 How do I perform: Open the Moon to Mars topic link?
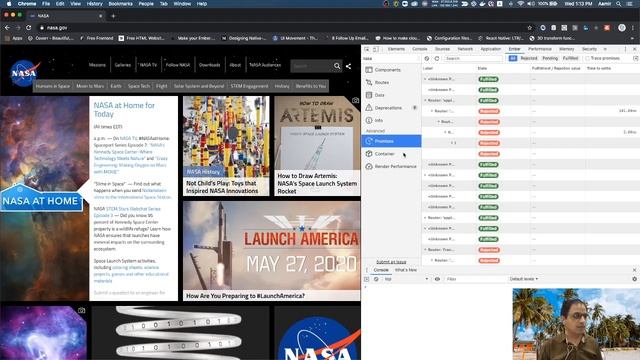(90, 86)
